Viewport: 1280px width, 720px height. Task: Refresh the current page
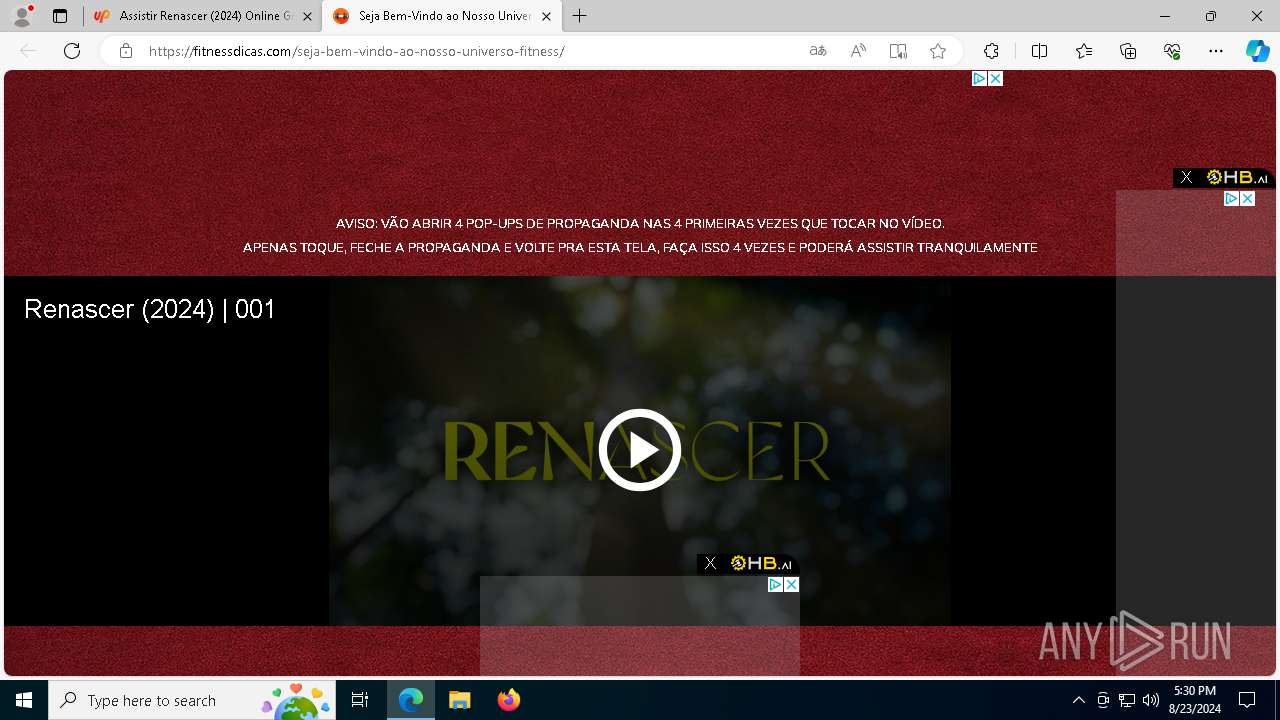[72, 51]
